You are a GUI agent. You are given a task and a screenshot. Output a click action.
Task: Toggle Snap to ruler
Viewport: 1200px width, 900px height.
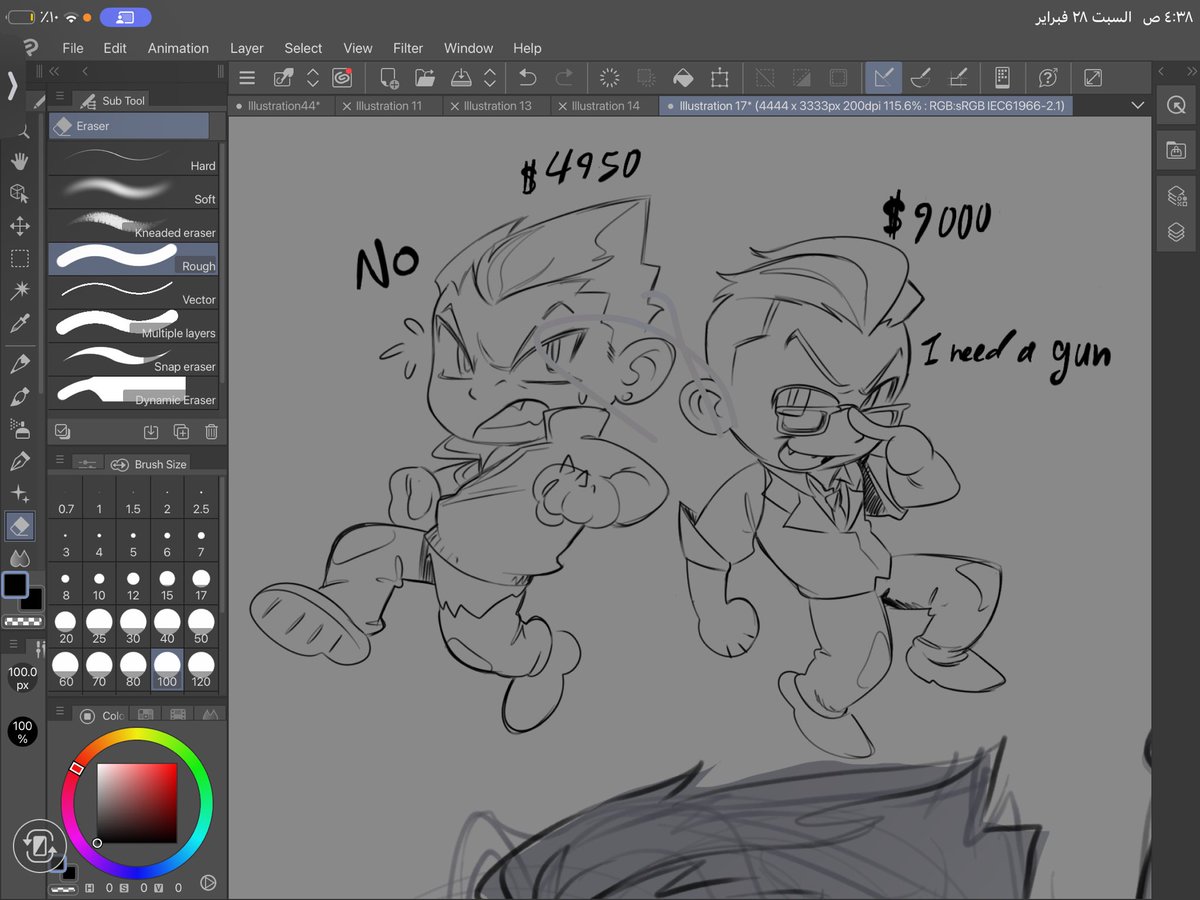click(x=883, y=77)
